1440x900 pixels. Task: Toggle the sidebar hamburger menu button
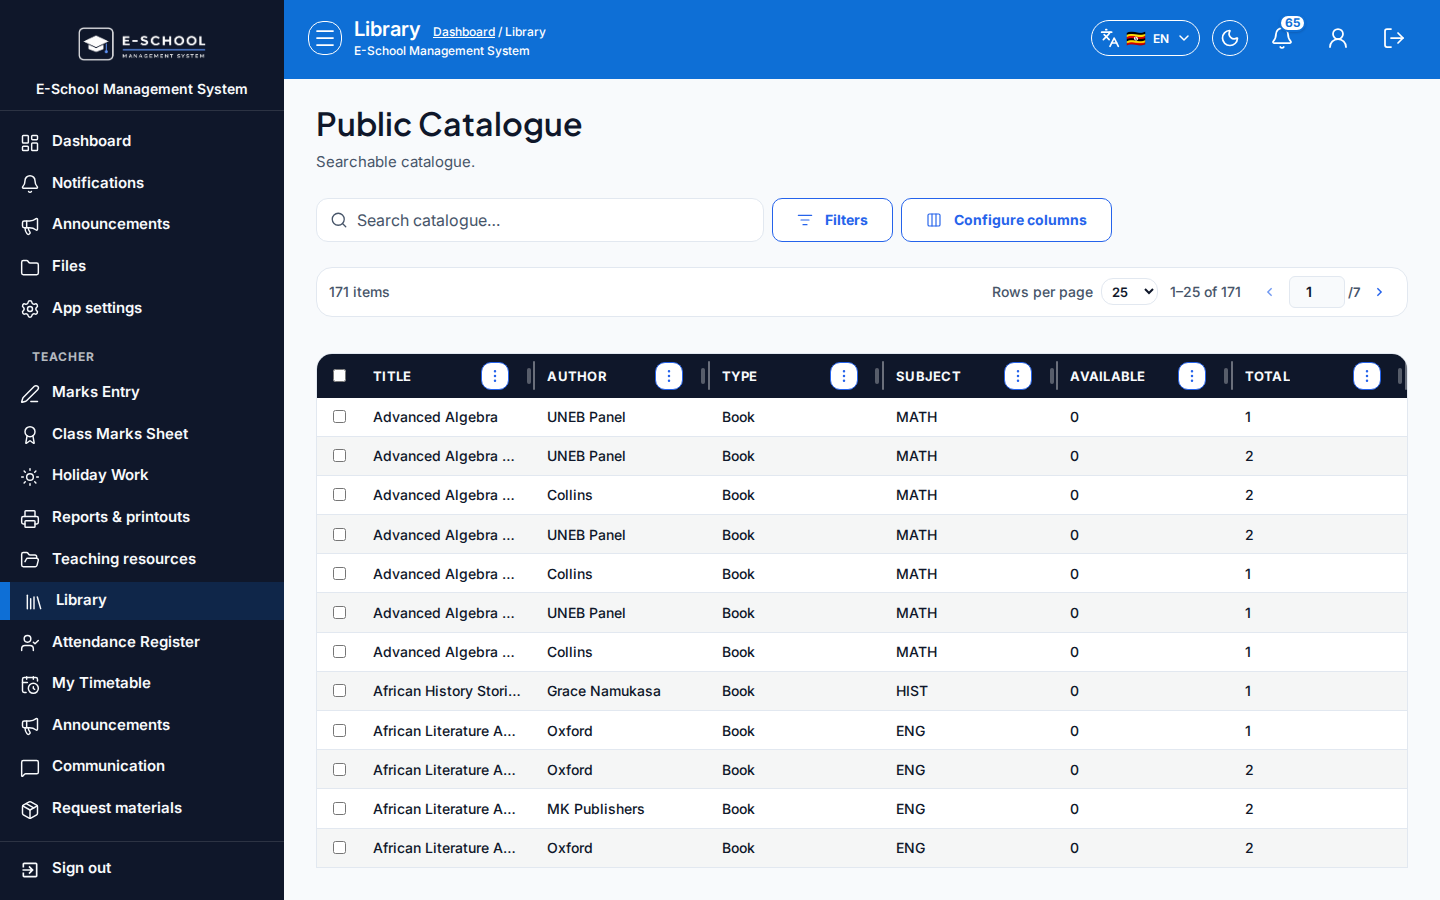[x=325, y=38]
